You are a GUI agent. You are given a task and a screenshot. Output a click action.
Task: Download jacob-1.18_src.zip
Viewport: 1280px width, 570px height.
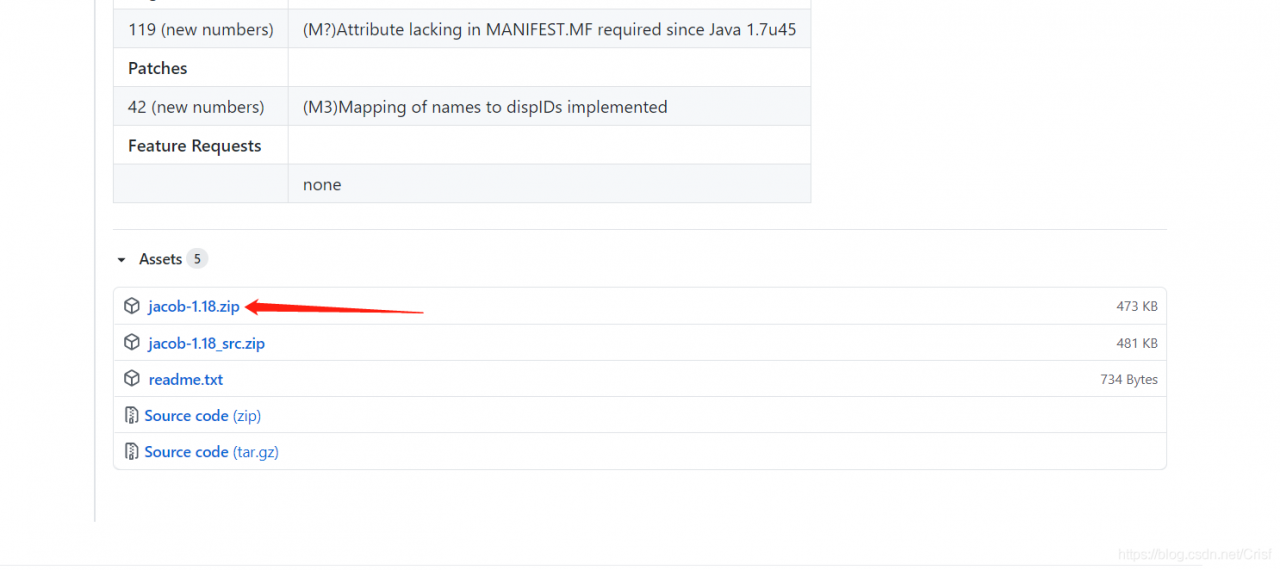(207, 343)
